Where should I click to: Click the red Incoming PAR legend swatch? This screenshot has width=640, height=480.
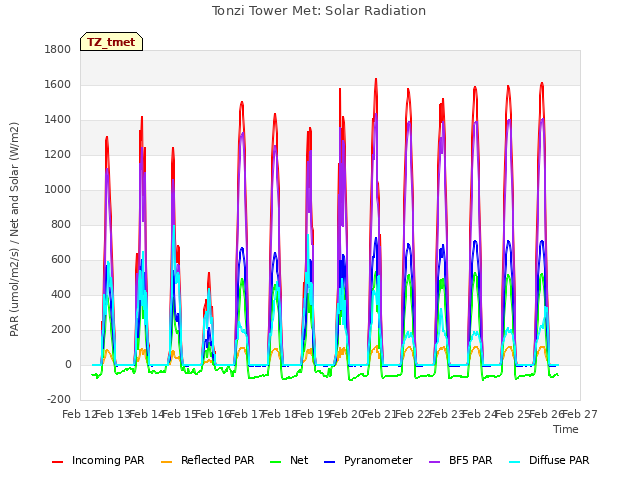click(58, 462)
